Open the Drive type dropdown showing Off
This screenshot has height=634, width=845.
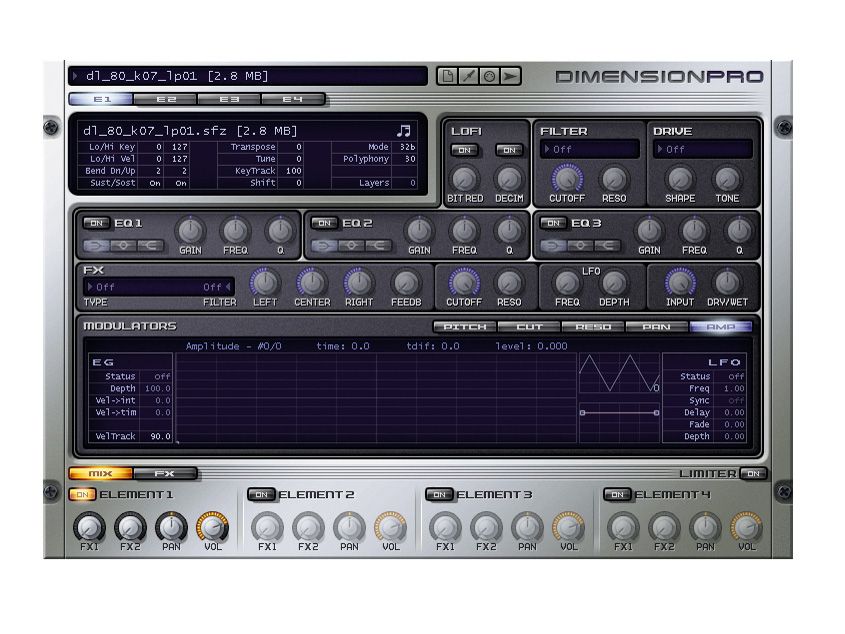tap(702, 149)
